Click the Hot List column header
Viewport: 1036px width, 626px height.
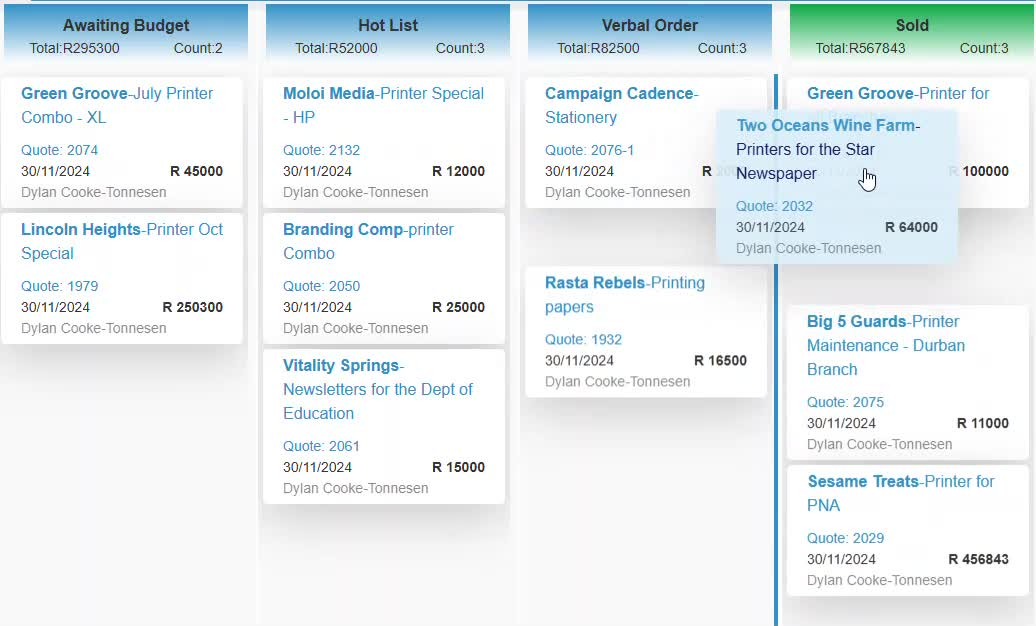coord(387,25)
